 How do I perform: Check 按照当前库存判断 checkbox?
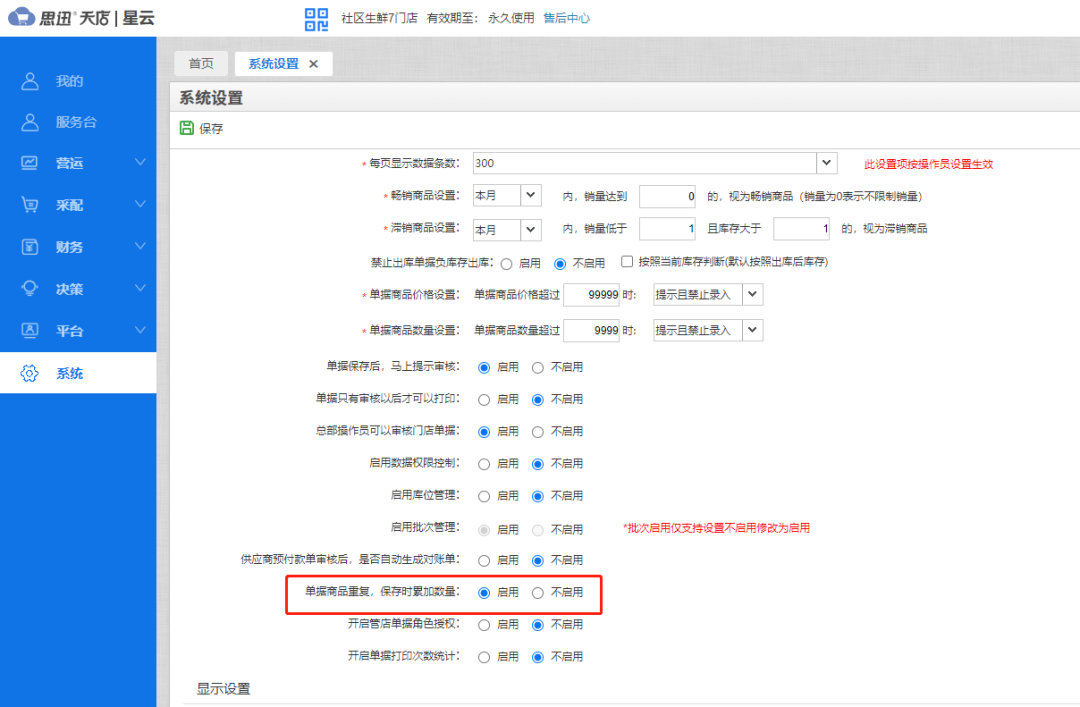(x=628, y=262)
